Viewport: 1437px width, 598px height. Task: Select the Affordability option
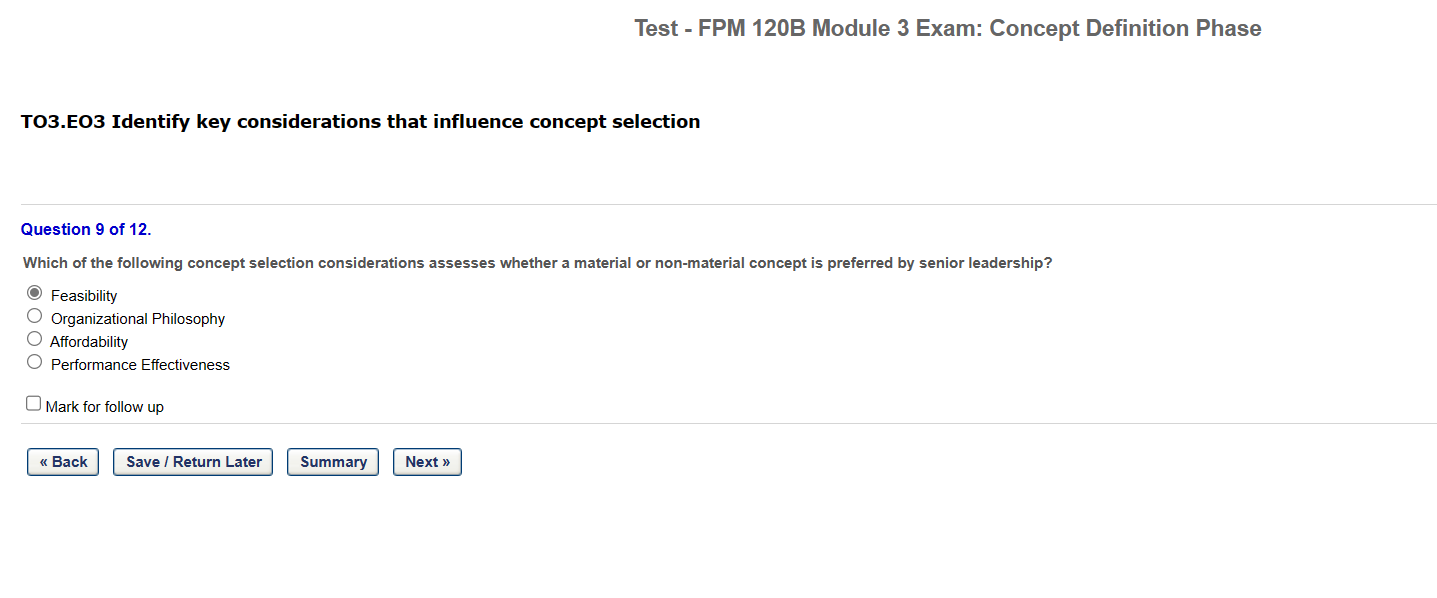tap(34, 338)
